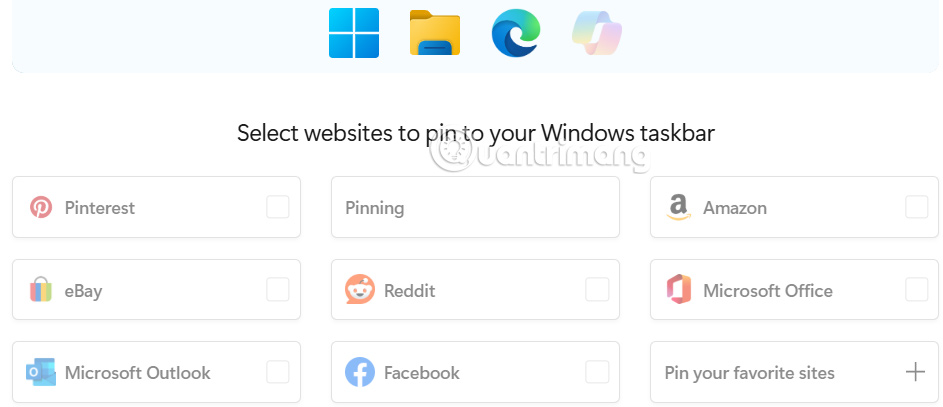
Task: Click the Pinning card
Action: (x=475, y=208)
